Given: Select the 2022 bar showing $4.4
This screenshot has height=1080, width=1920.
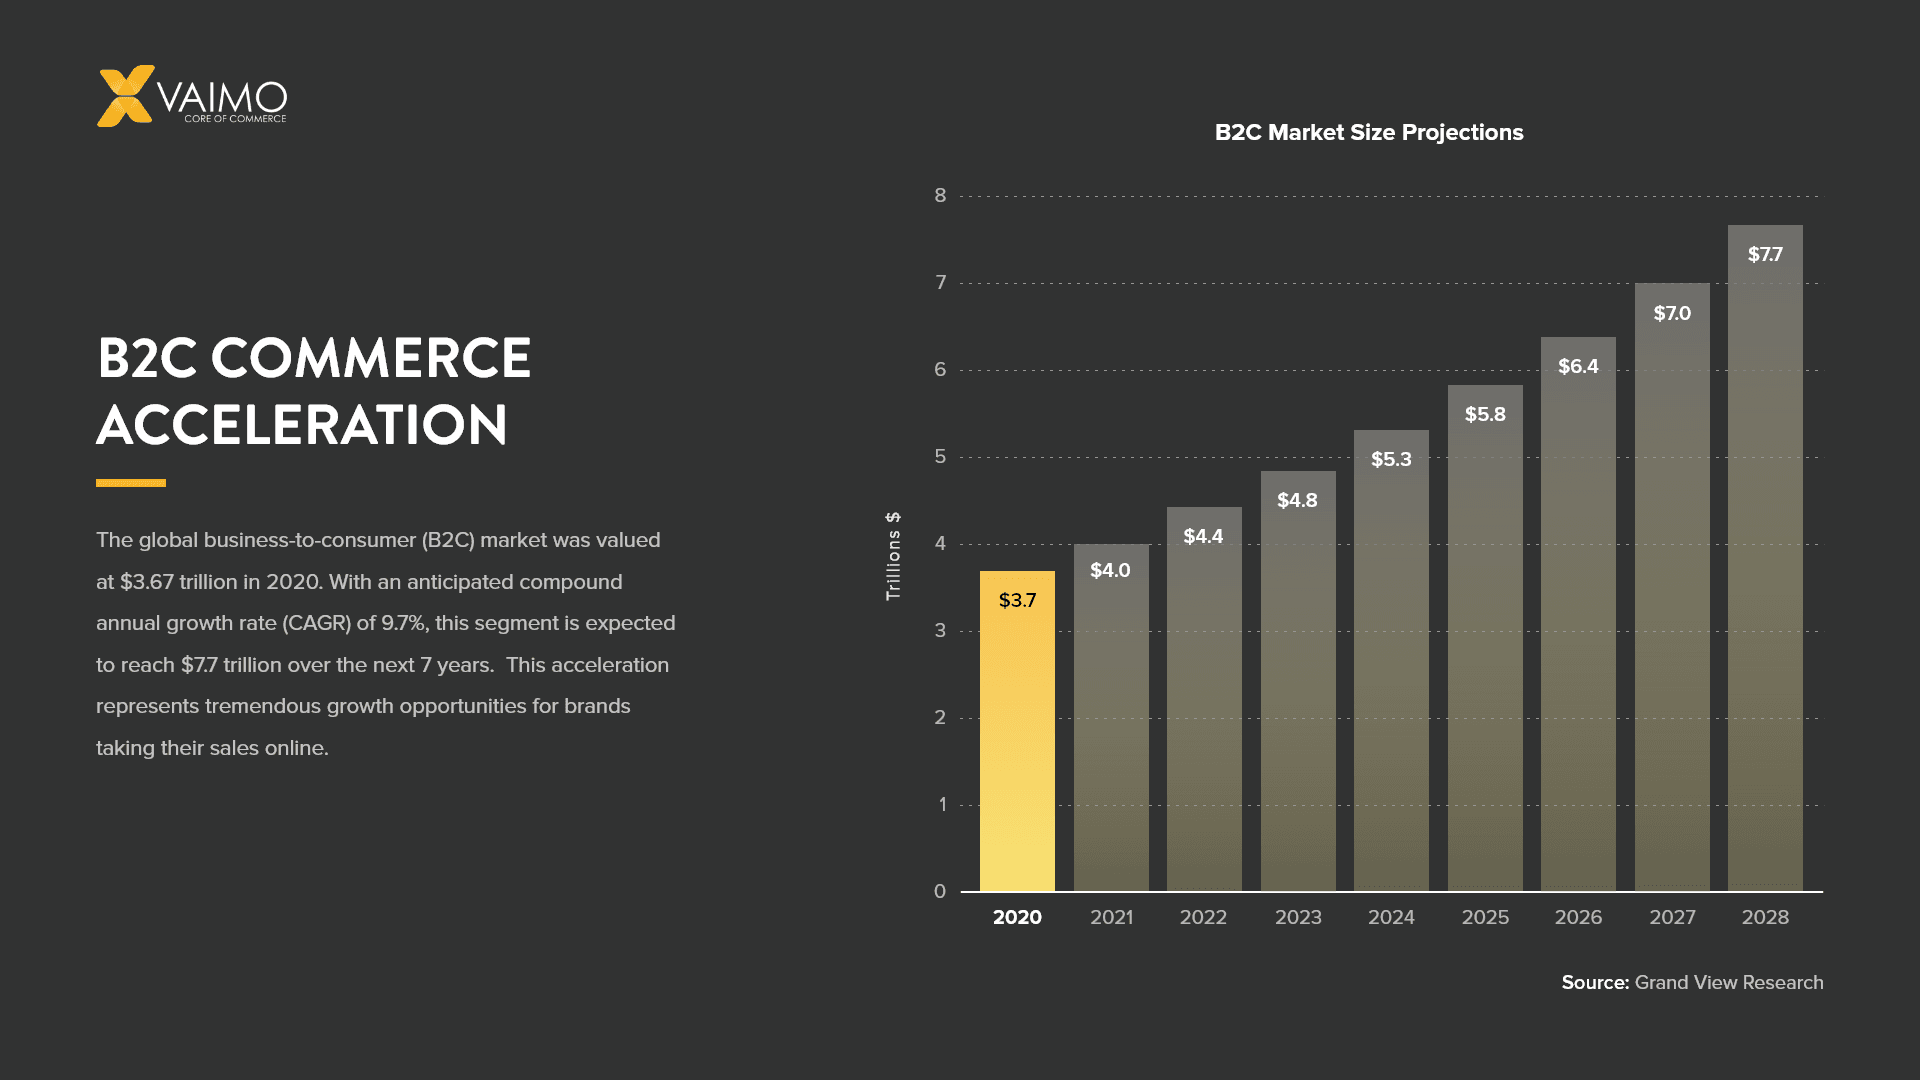Looking at the screenshot, I should tap(1204, 700).
